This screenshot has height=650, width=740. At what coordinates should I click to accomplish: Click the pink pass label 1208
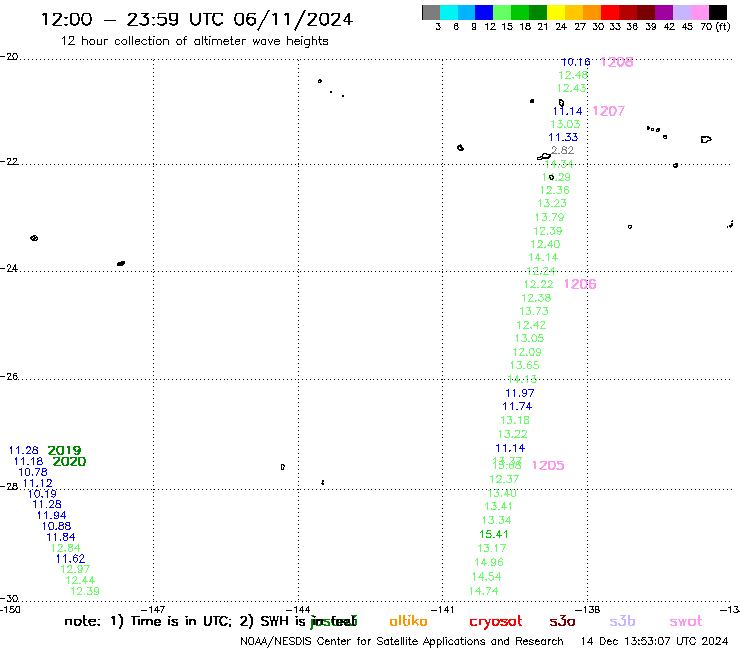point(616,62)
